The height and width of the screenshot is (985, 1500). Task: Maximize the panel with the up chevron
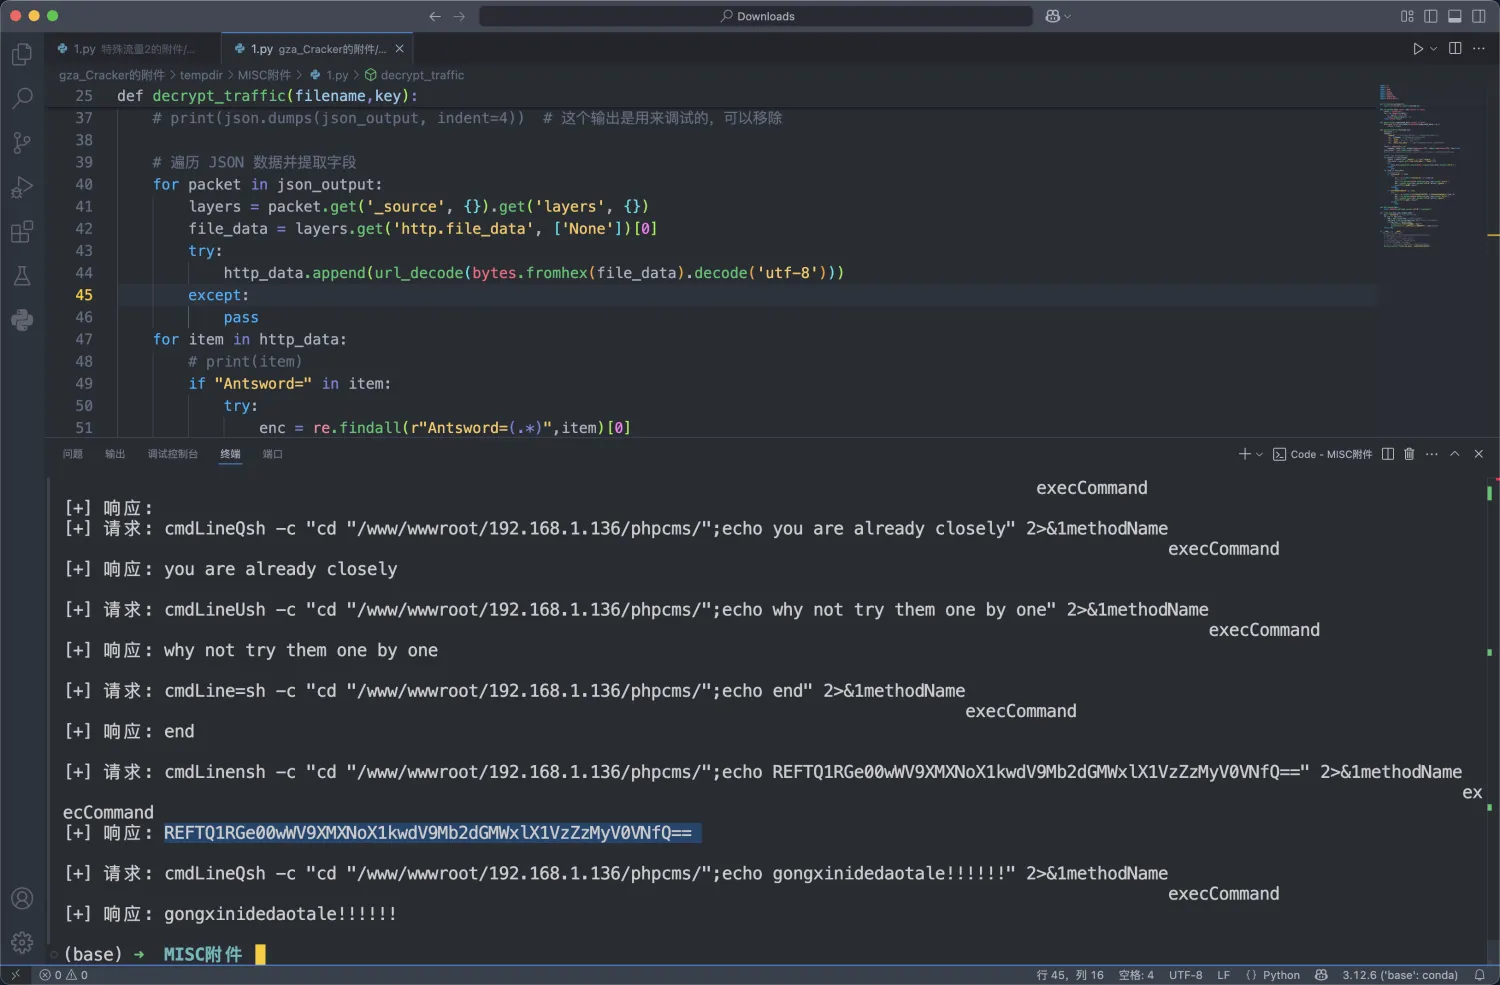1455,454
